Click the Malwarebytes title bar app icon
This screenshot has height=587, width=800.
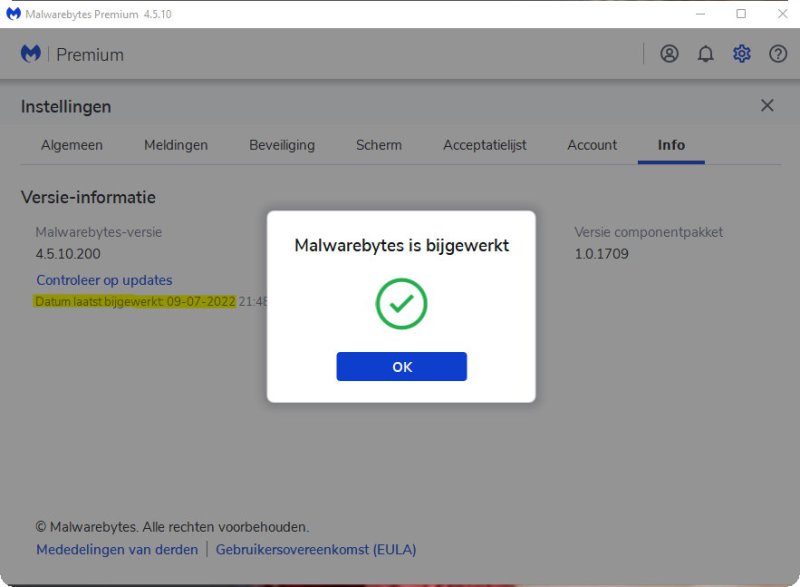[13, 14]
